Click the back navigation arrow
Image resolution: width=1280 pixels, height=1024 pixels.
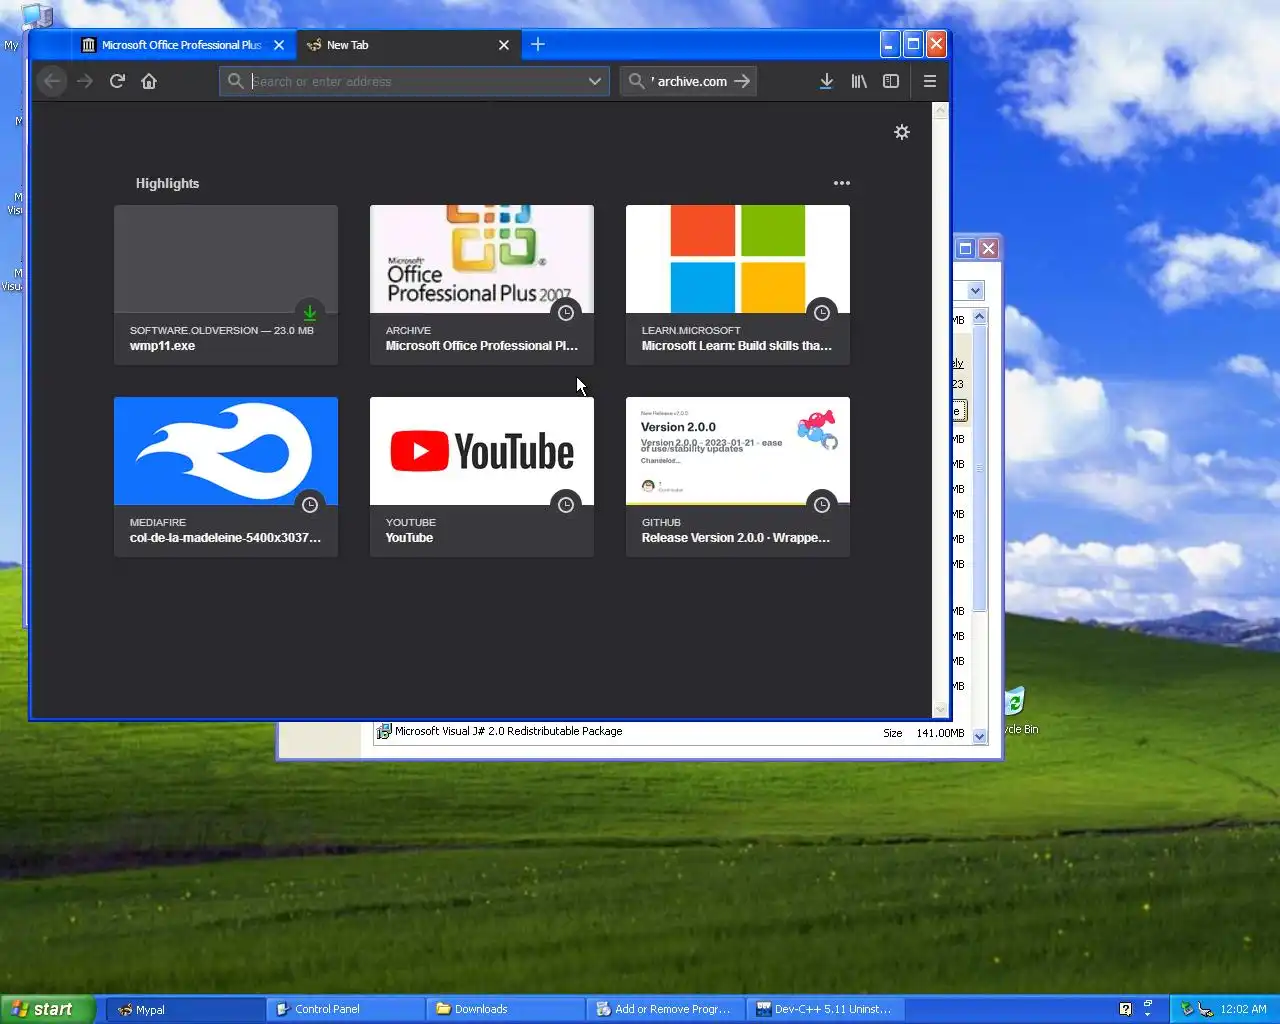coord(53,81)
